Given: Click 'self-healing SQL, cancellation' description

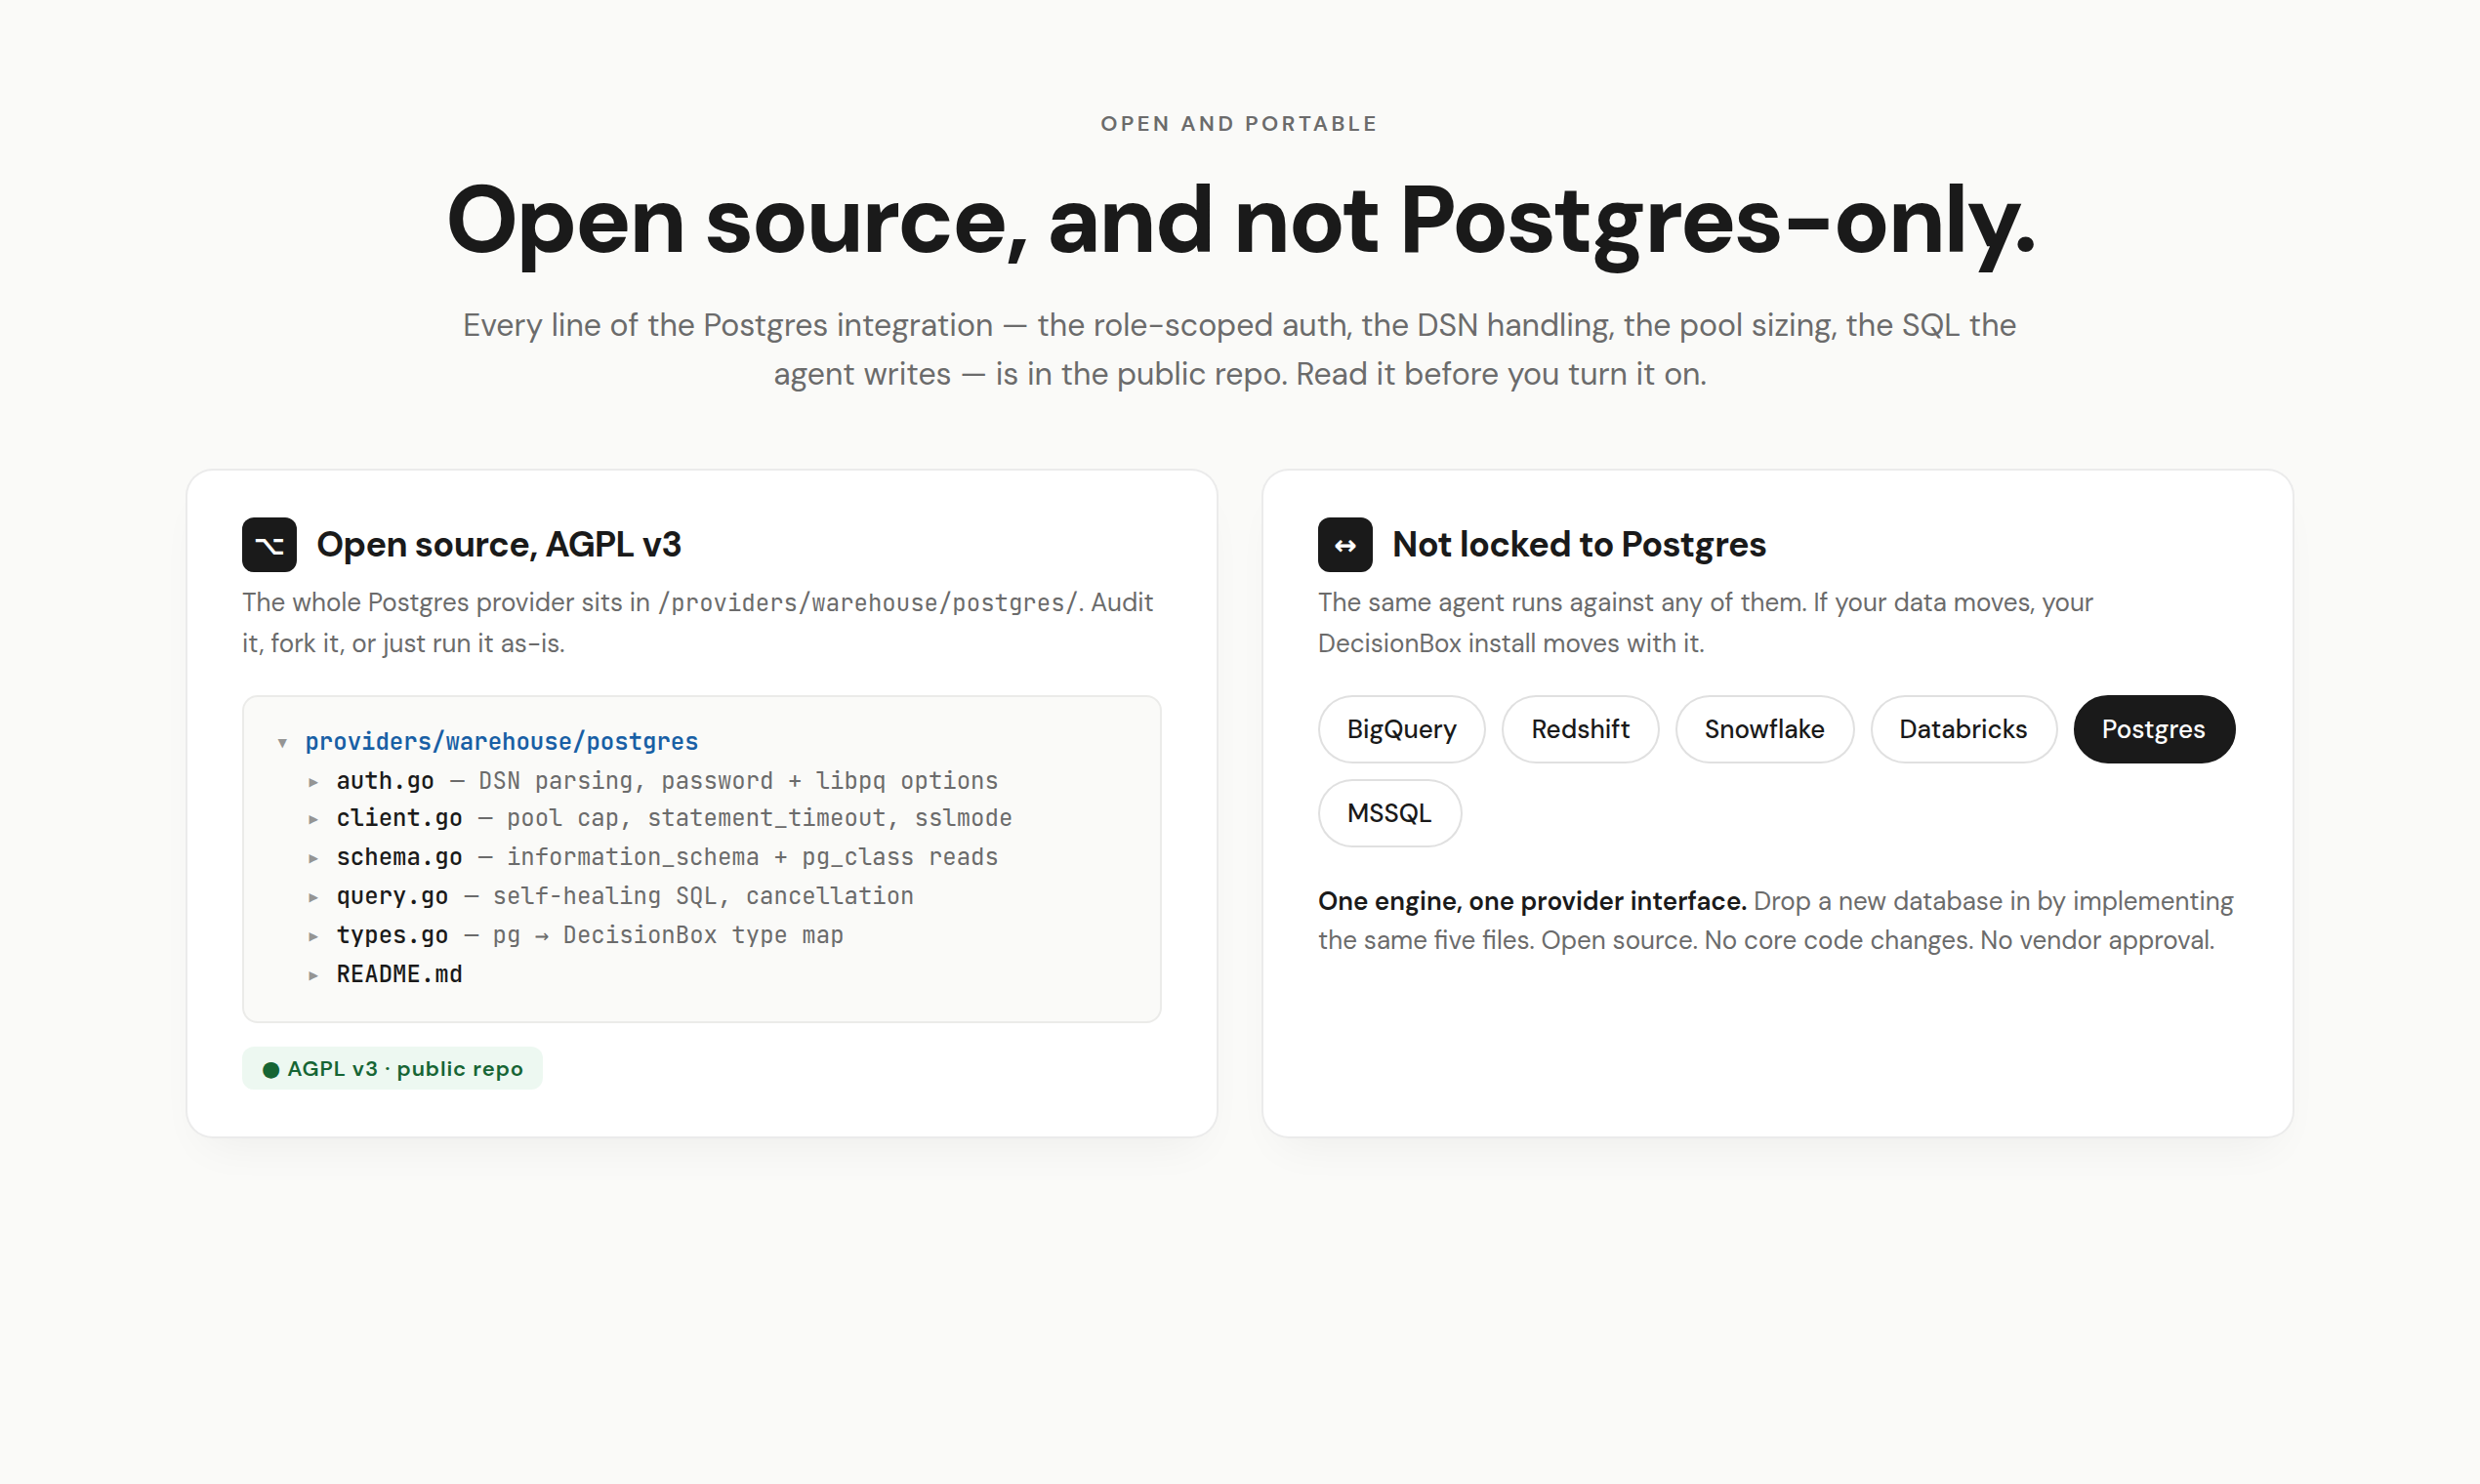Looking at the screenshot, I should click(x=703, y=896).
